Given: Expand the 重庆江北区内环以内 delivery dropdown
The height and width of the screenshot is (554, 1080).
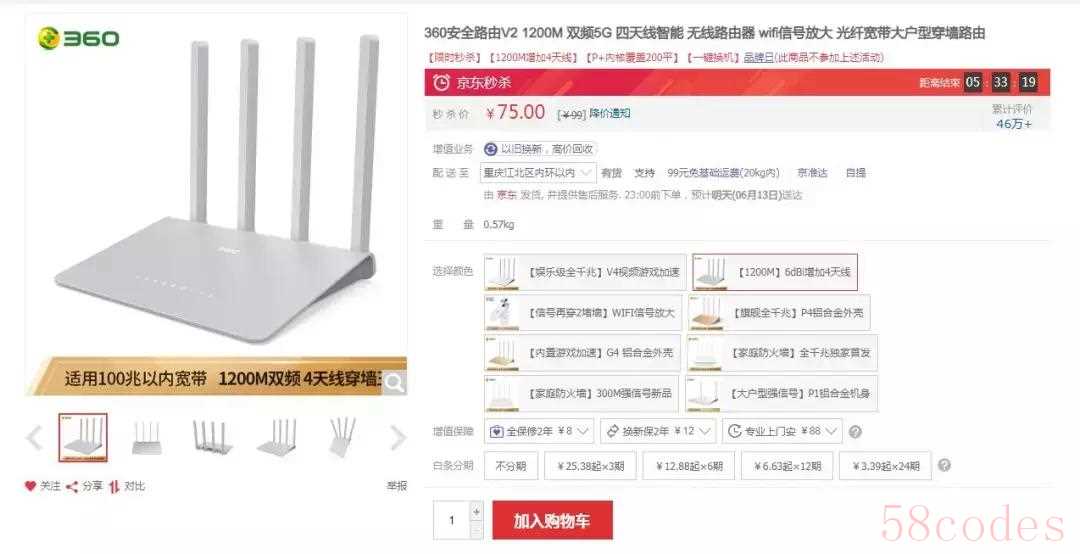Looking at the screenshot, I should point(538,172).
